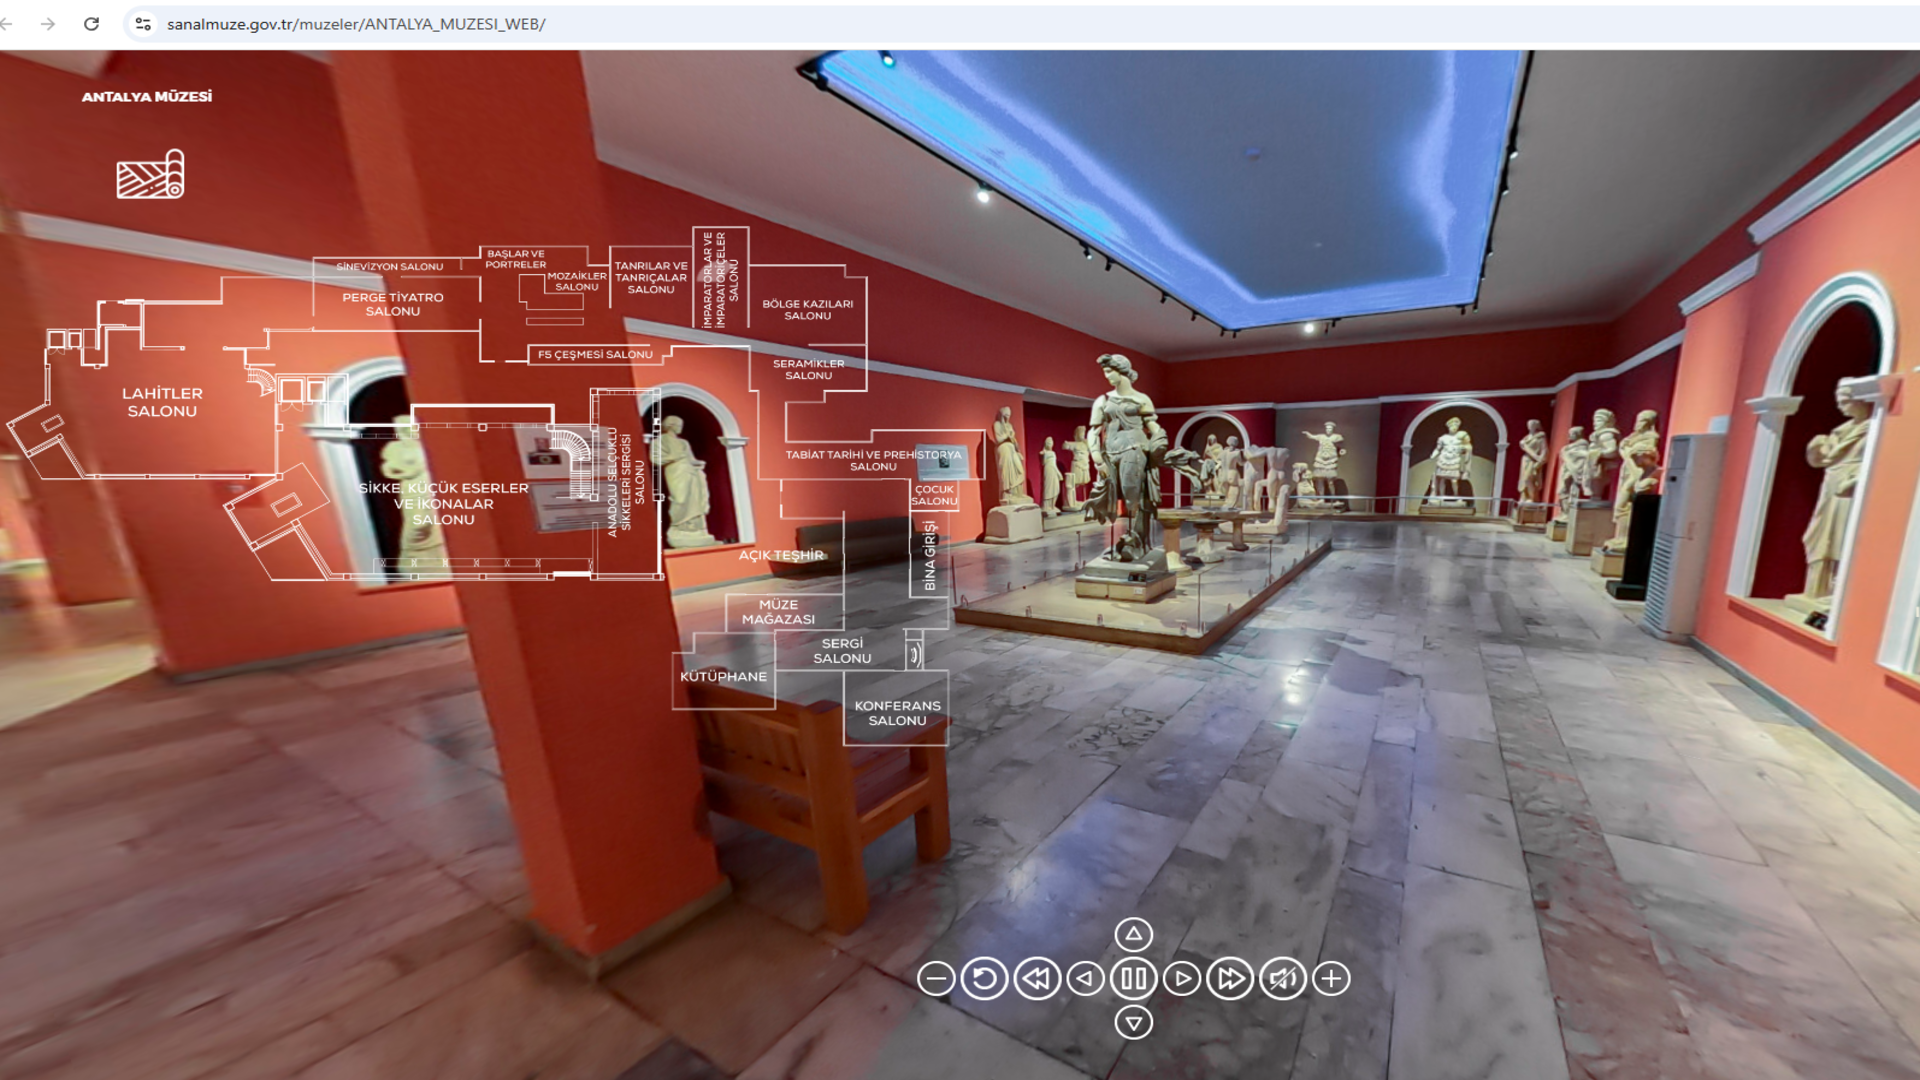
Task: Select Perge Tiyatro Salonu on the map
Action: [392, 304]
